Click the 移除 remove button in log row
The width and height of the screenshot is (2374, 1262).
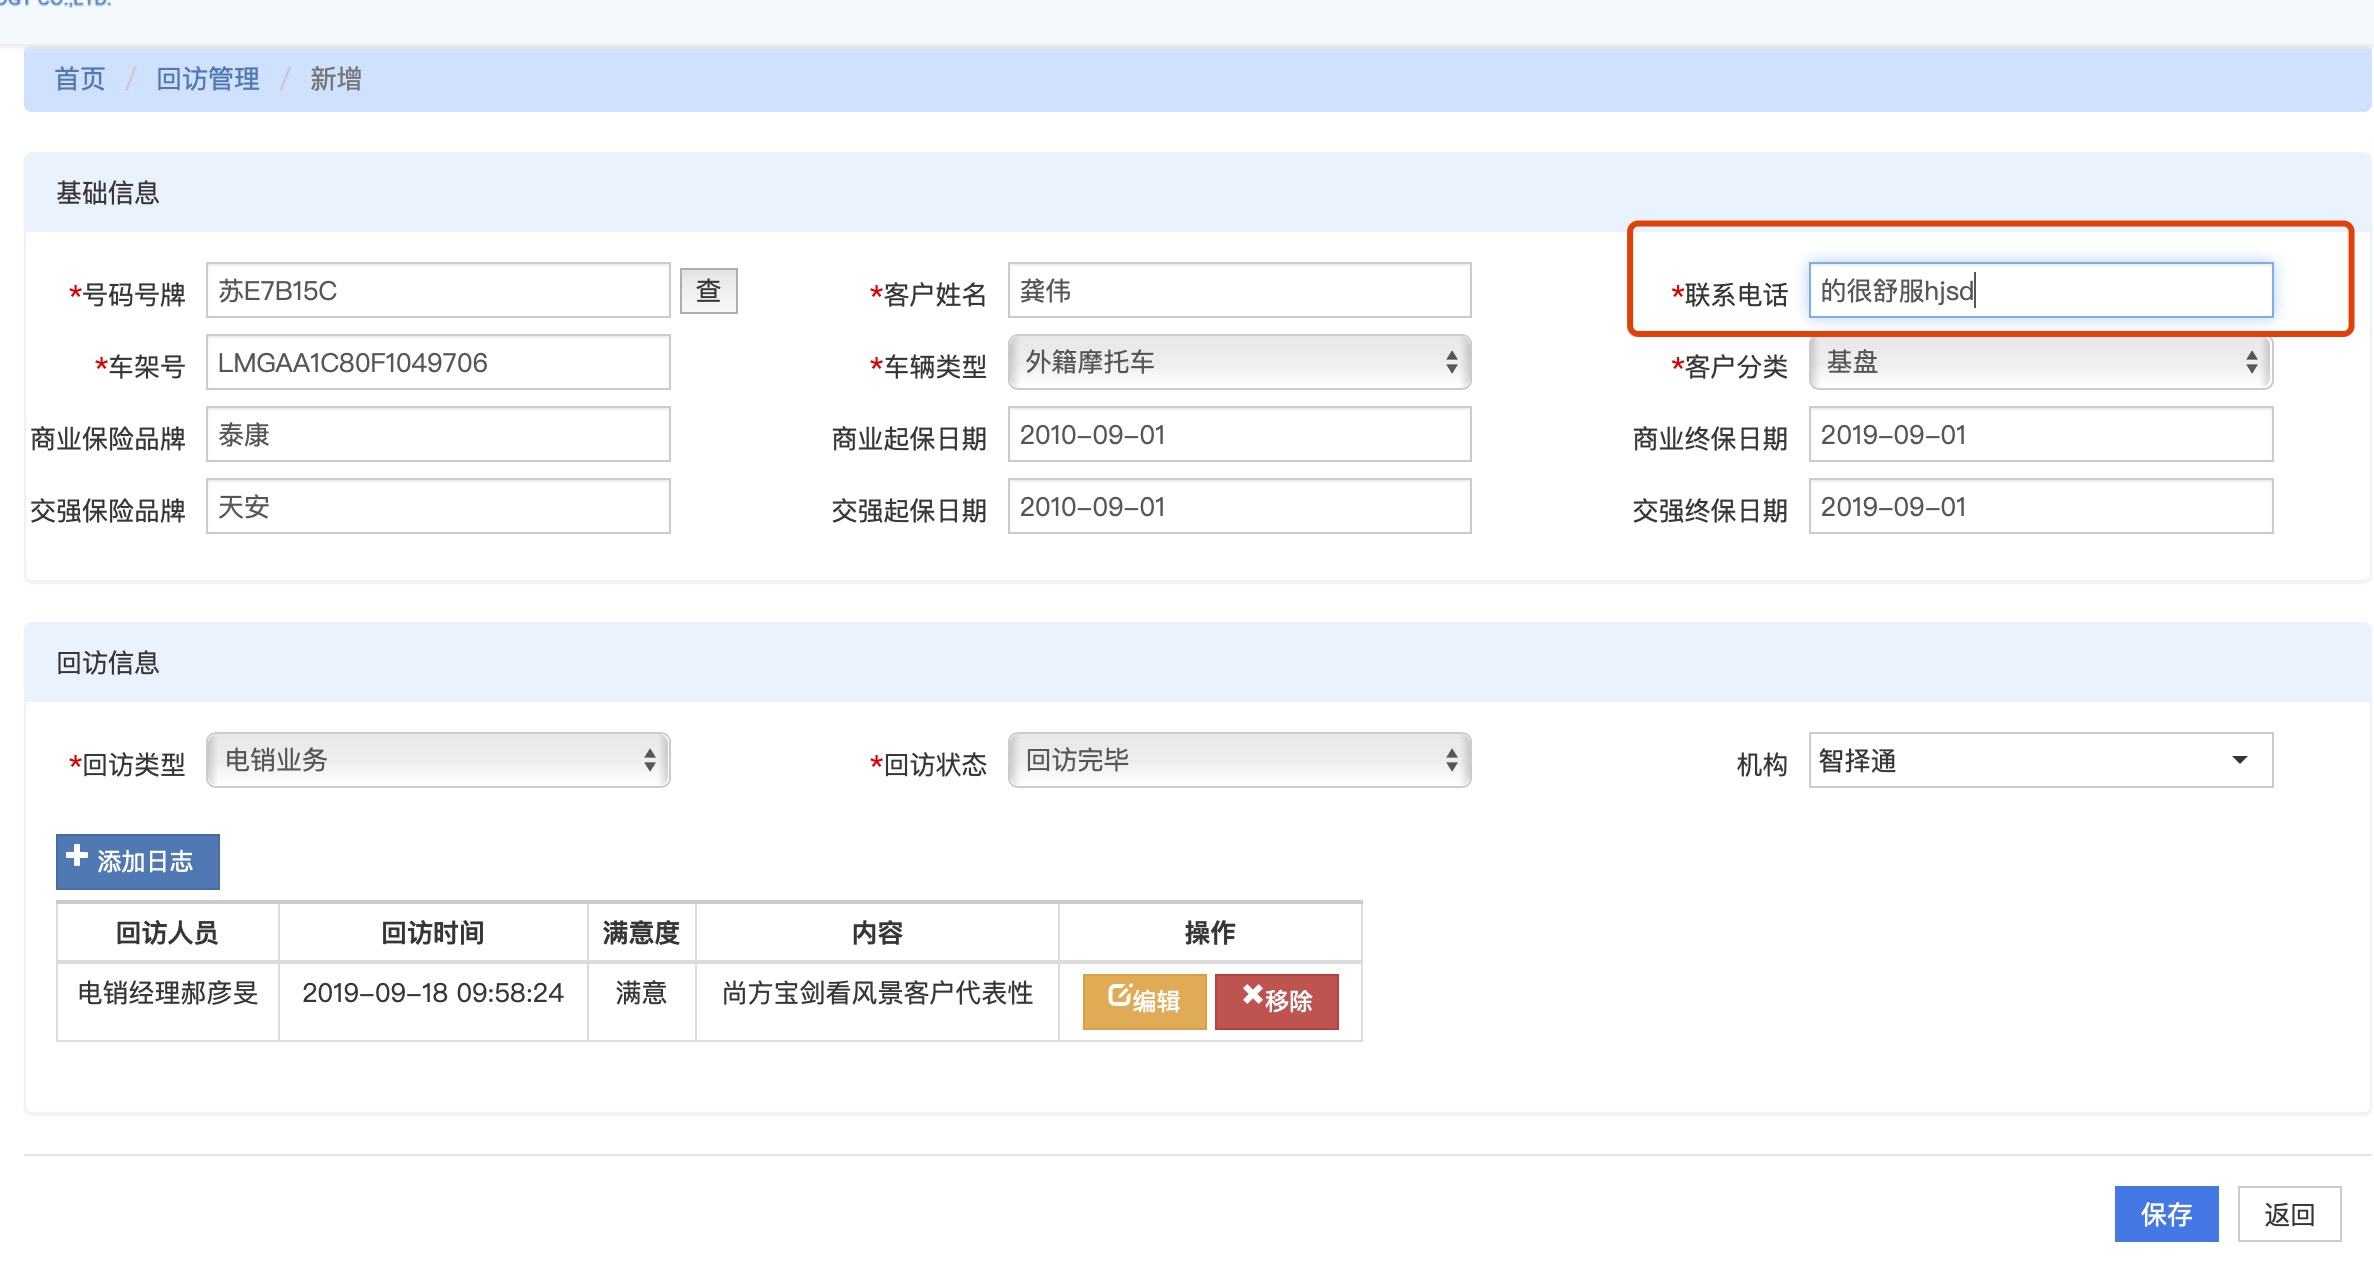click(x=1276, y=1000)
